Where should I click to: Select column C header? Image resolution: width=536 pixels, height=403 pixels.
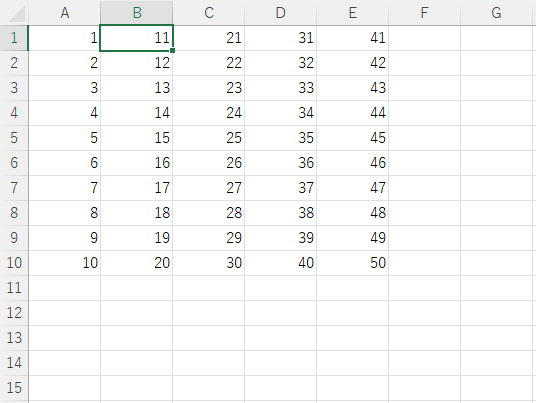(x=209, y=13)
